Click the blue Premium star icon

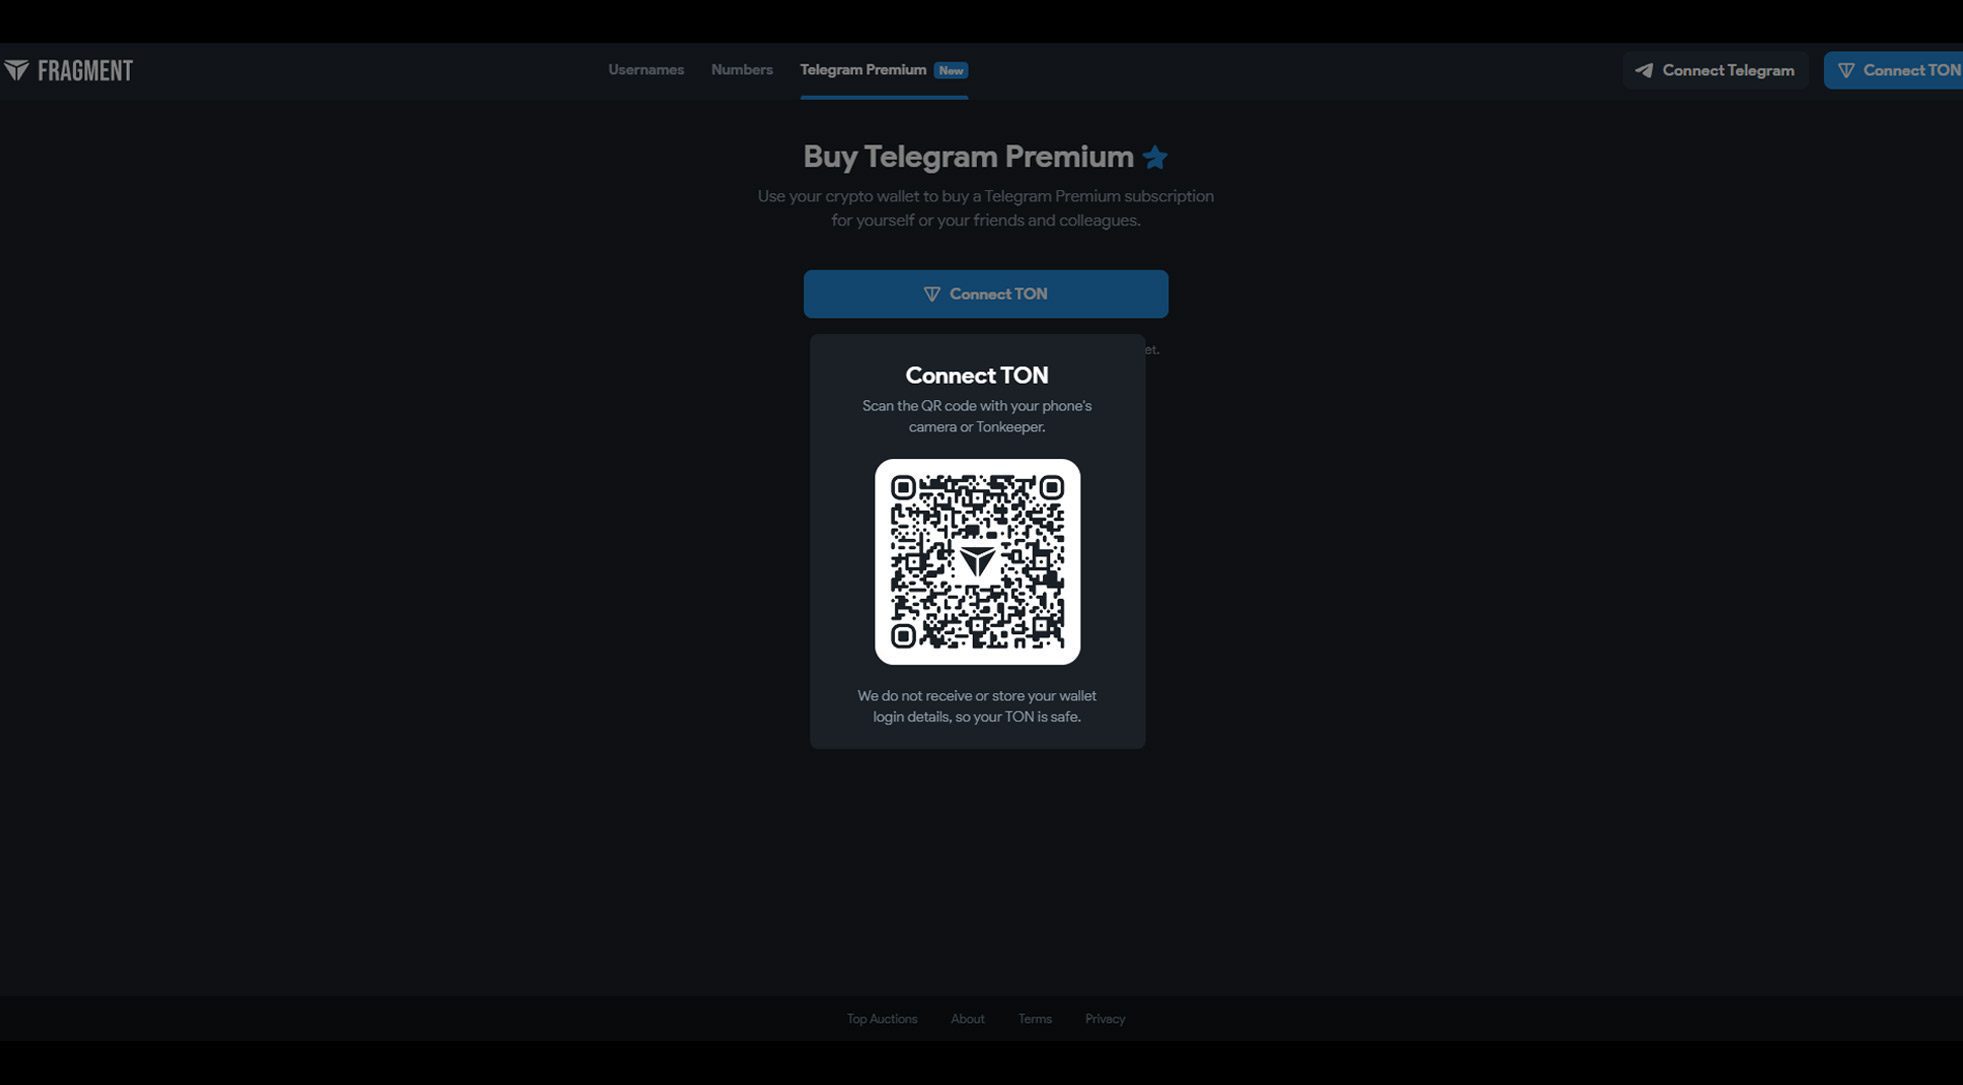click(1155, 157)
